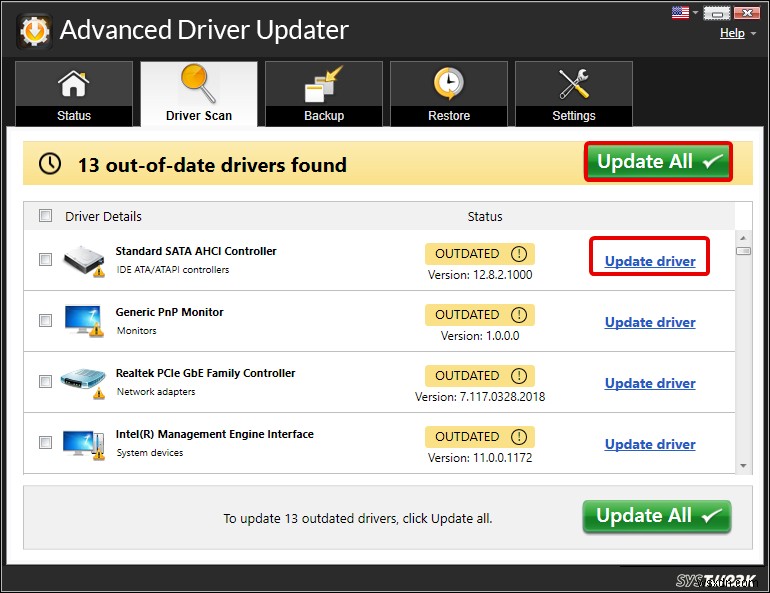770x593 pixels.
Task: Open the Backup tab
Action: (324, 94)
